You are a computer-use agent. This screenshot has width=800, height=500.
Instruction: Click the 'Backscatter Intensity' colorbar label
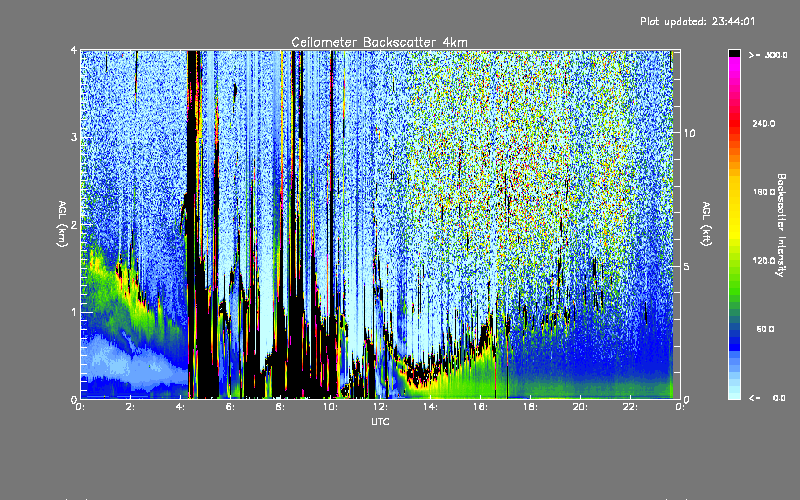coord(781,225)
